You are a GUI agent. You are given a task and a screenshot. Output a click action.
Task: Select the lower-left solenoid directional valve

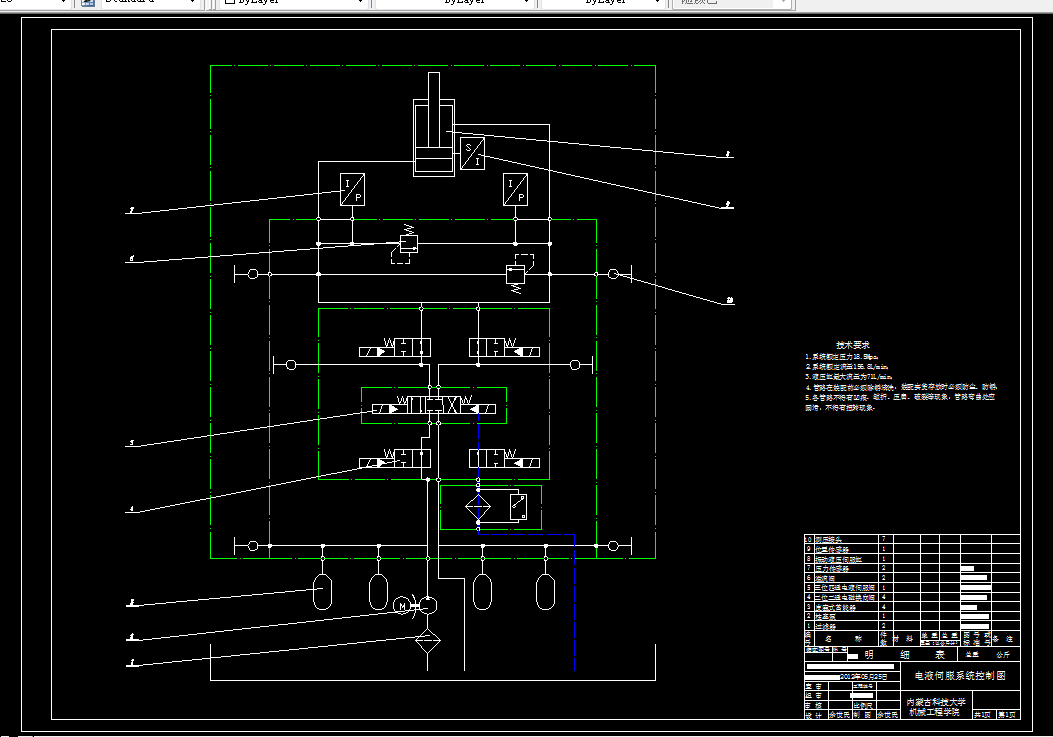pyautogui.click(x=395, y=458)
